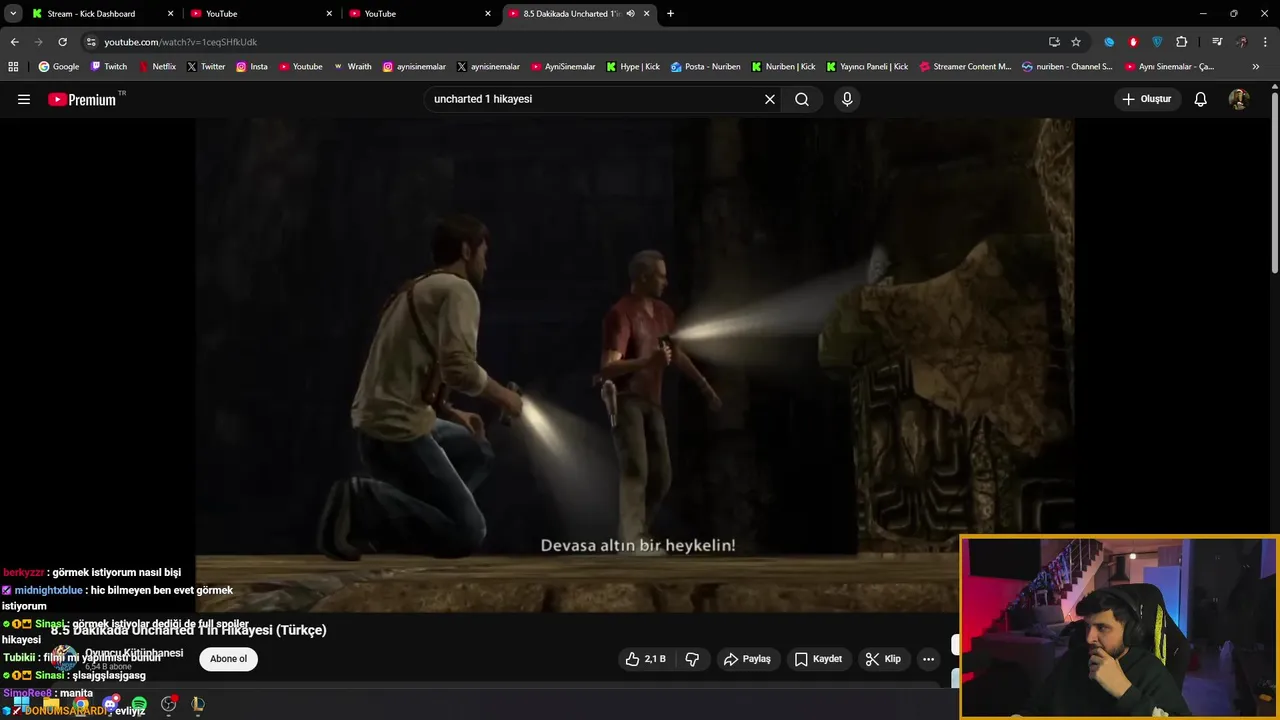
Task: Install or cast icon in address bar
Action: click(x=1054, y=42)
